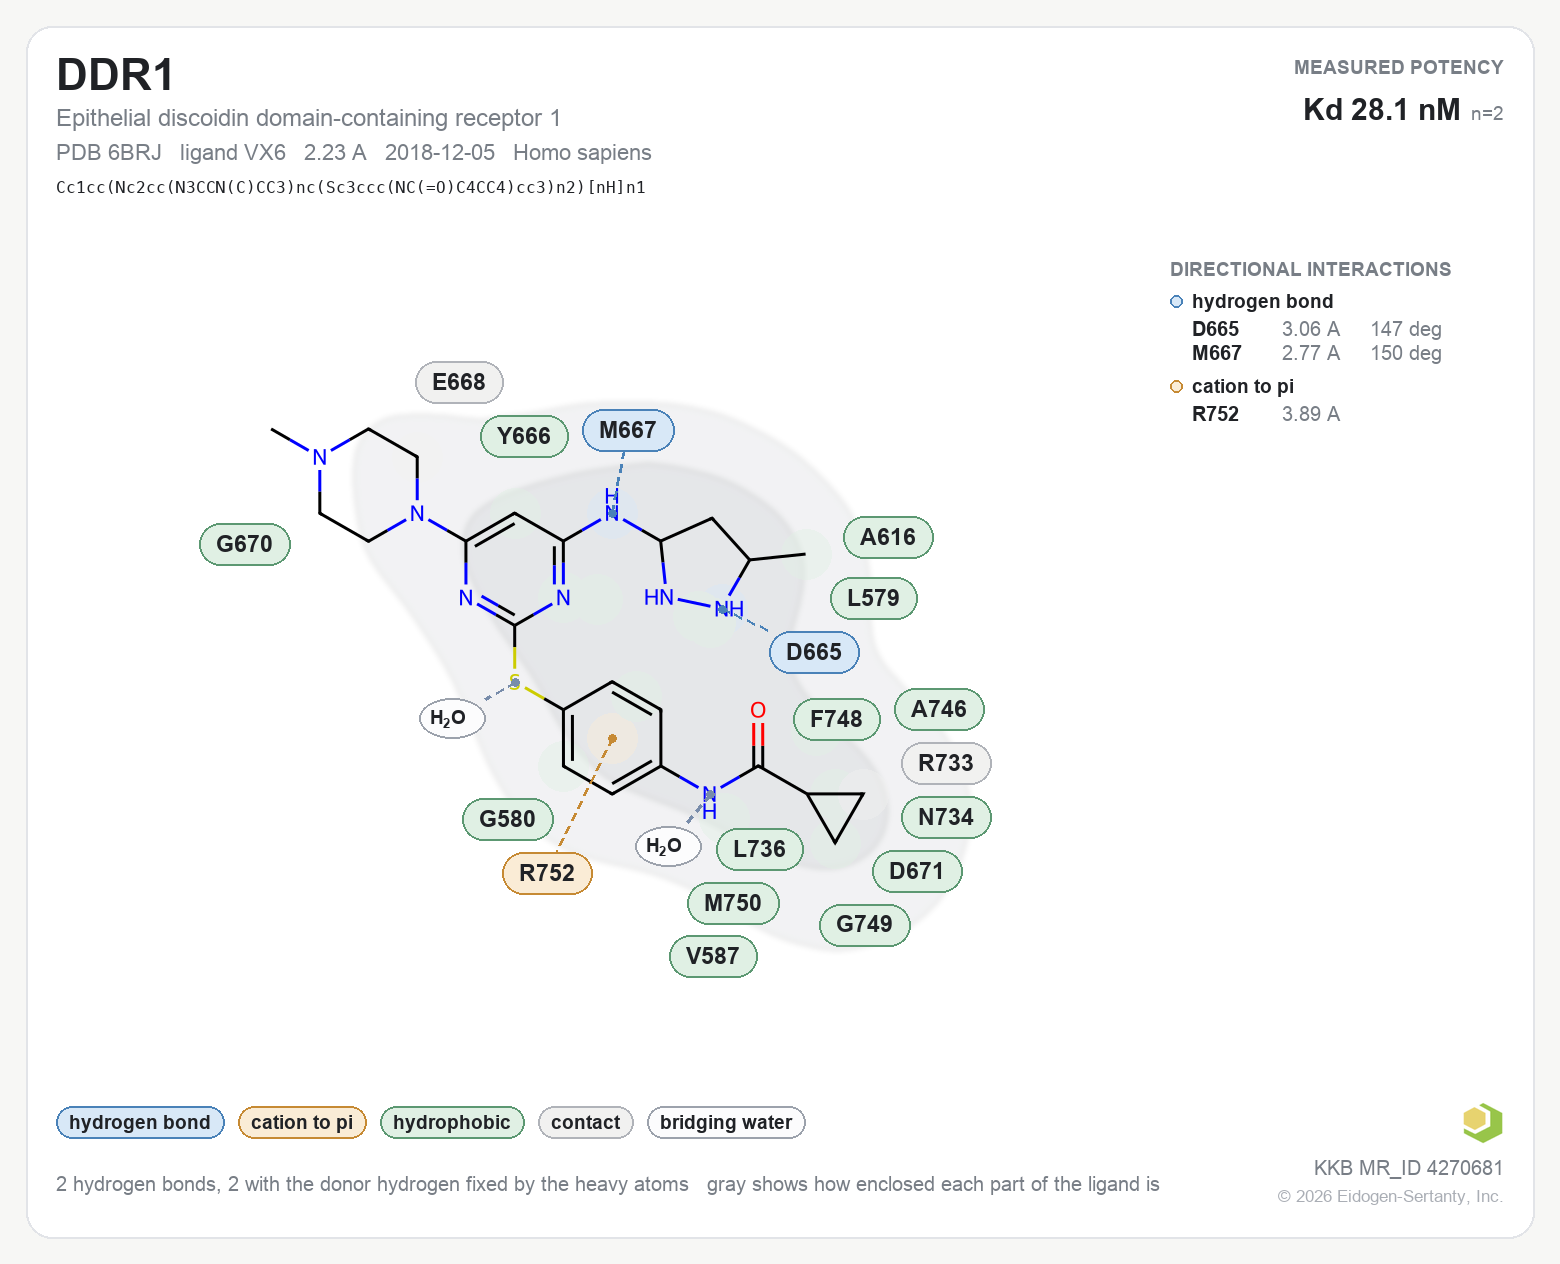This screenshot has height=1264, width=1560.
Task: Click the L579 residue label
Action: point(874,598)
